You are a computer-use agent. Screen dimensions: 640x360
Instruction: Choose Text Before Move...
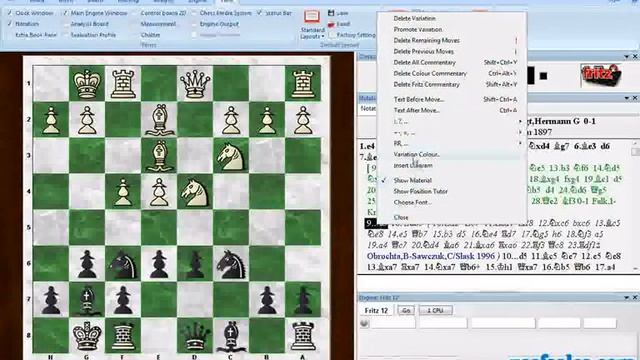419,99
